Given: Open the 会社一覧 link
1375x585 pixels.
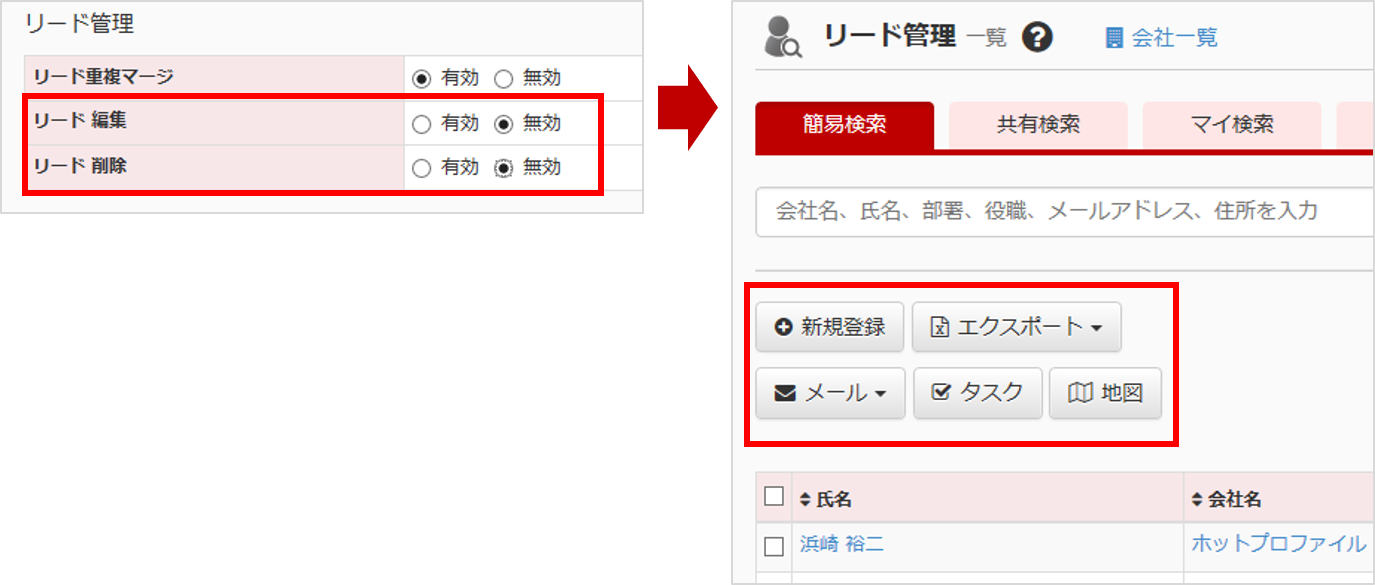Looking at the screenshot, I should (1161, 38).
